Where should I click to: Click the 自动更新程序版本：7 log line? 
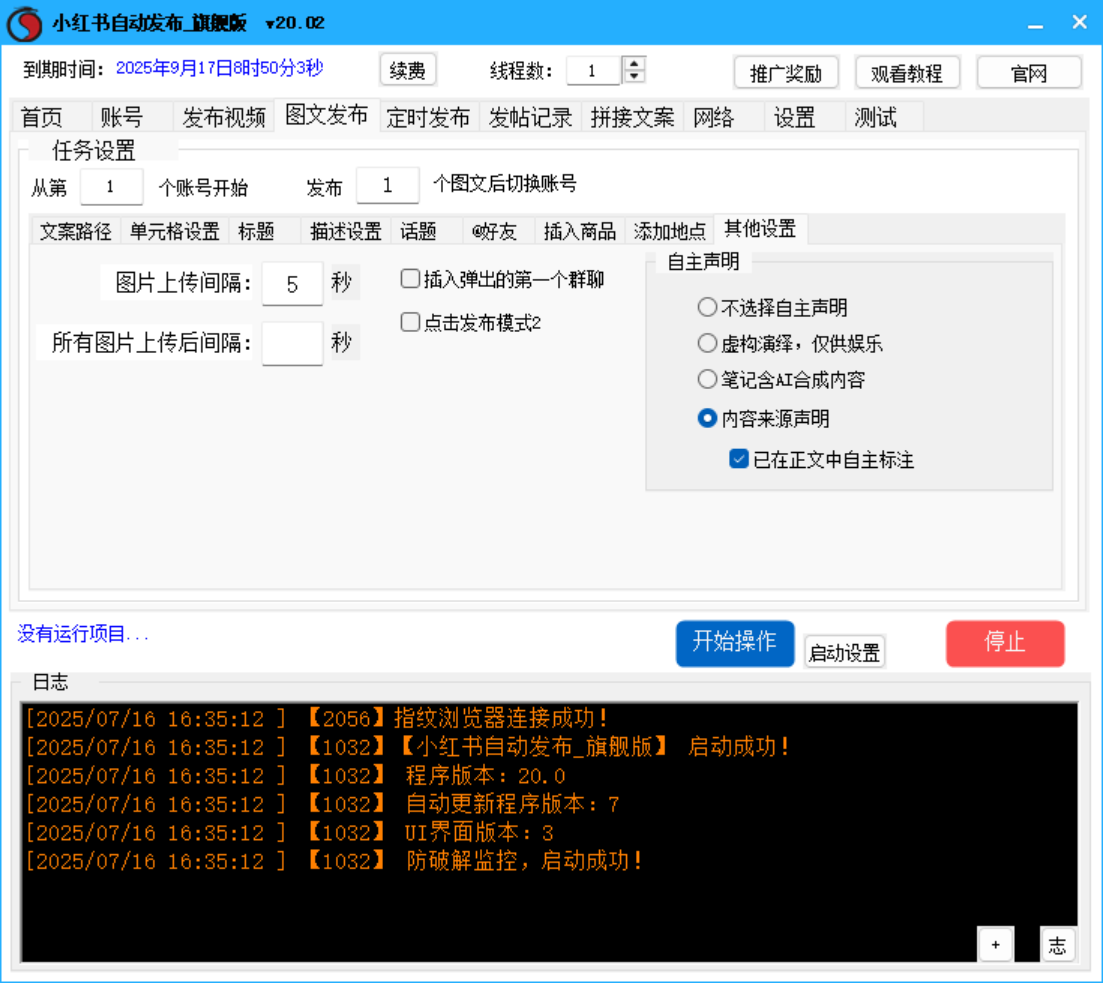[322, 804]
